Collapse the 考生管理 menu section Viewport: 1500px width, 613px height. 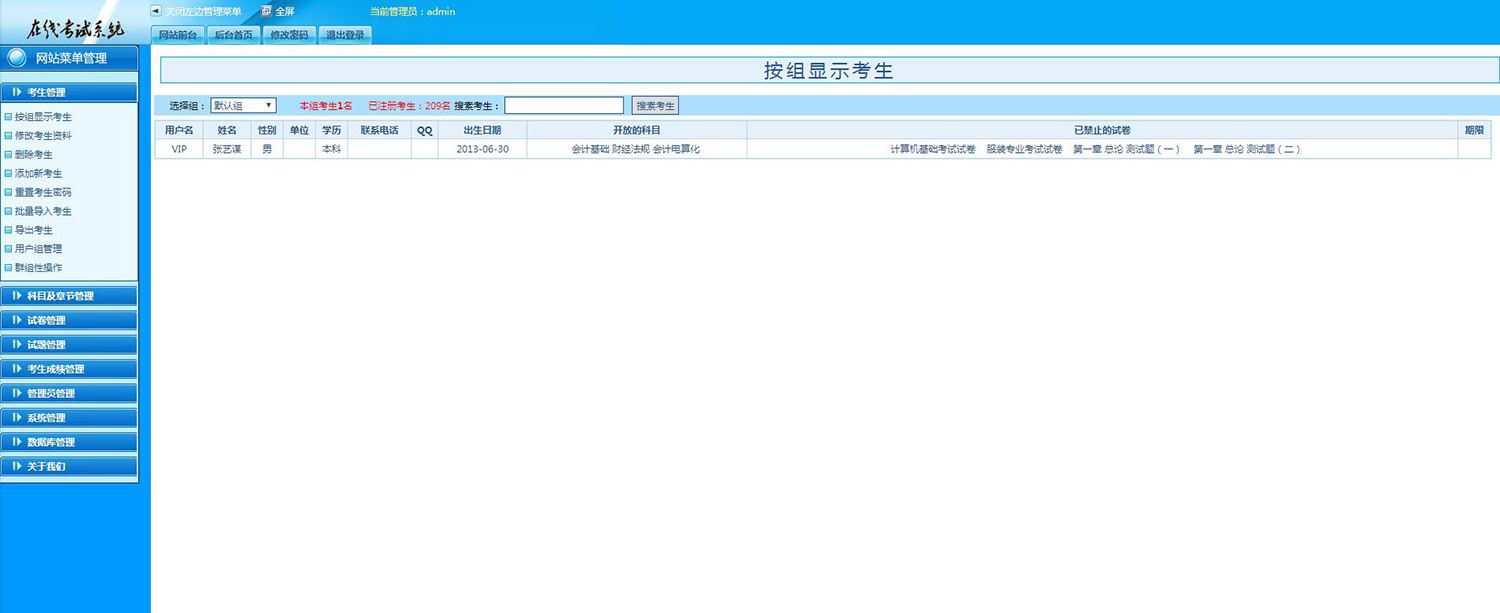pos(69,92)
